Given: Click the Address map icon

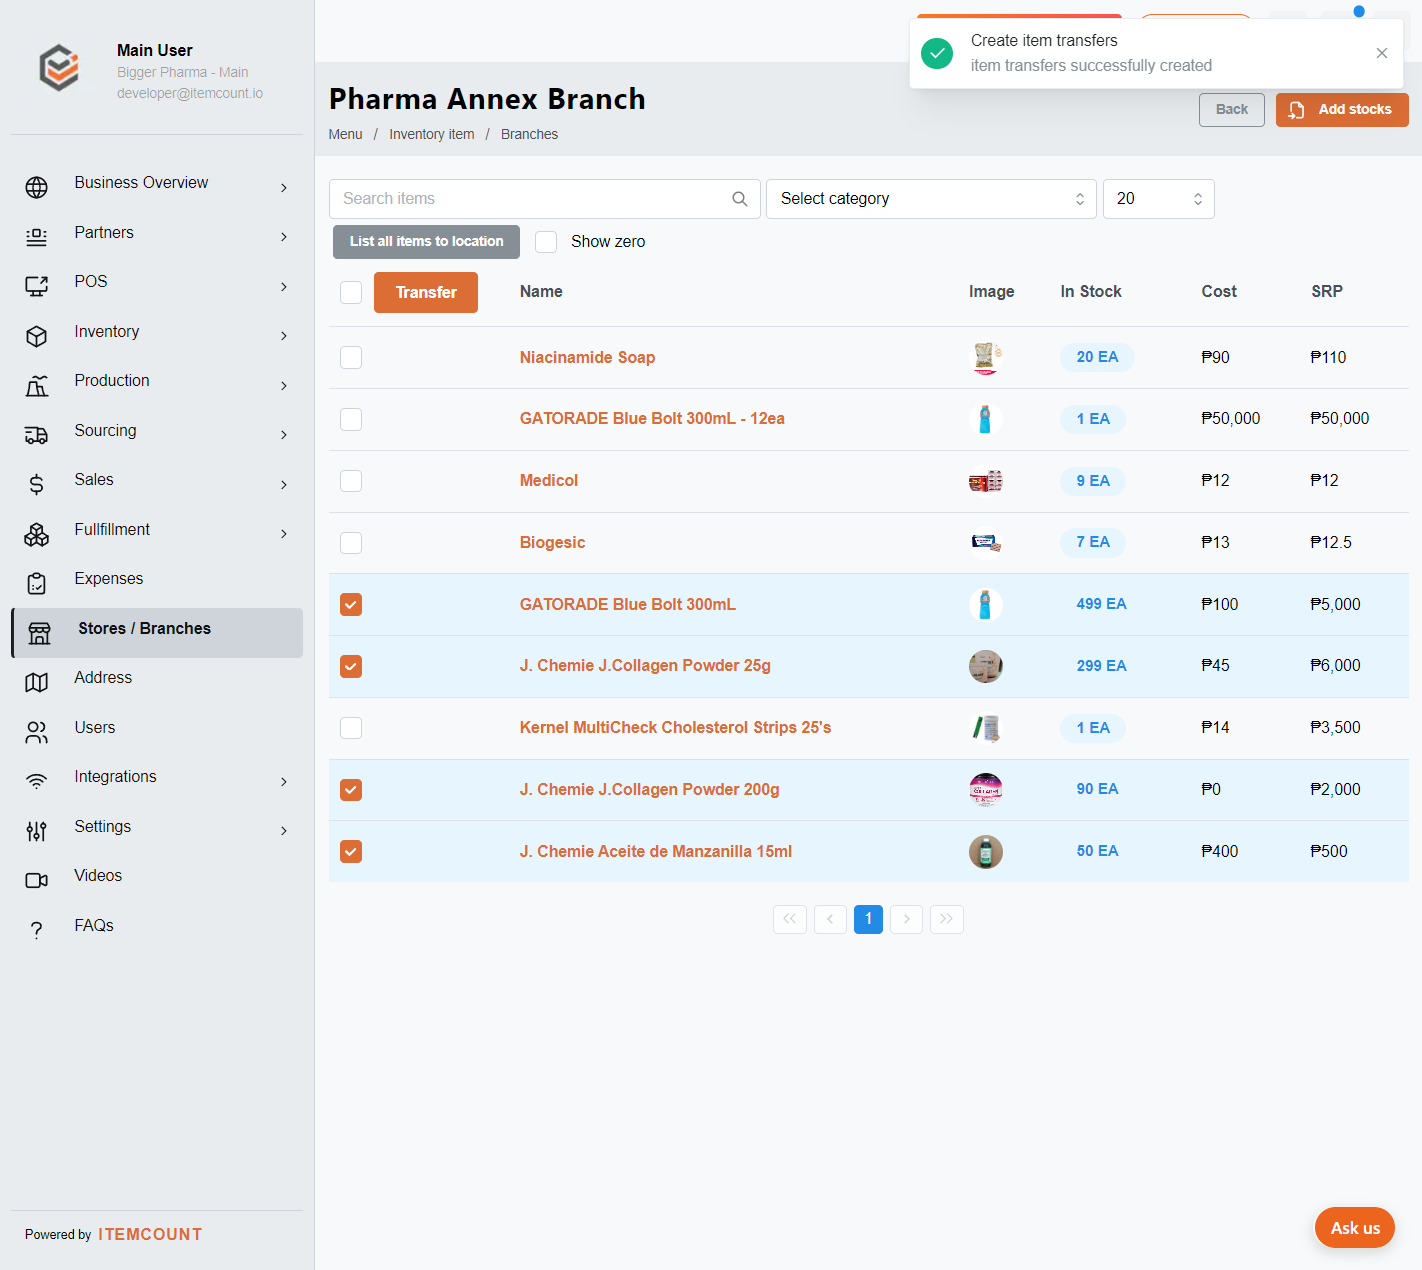Looking at the screenshot, I should click(x=37, y=682).
